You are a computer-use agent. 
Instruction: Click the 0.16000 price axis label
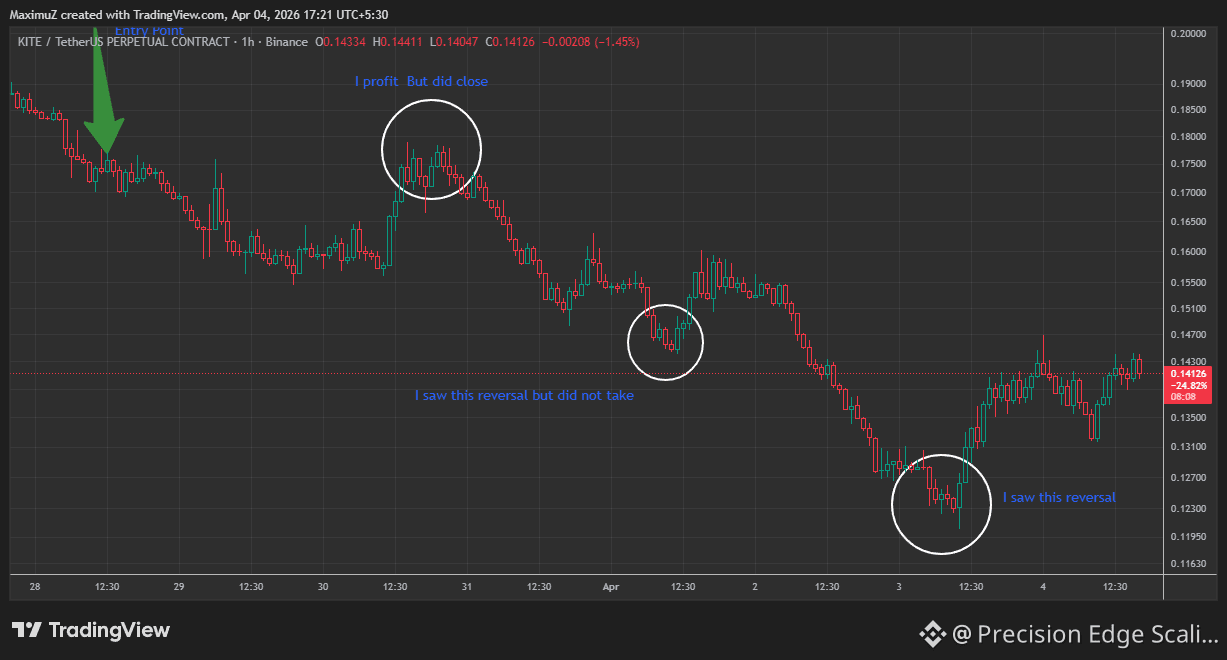pos(1187,252)
